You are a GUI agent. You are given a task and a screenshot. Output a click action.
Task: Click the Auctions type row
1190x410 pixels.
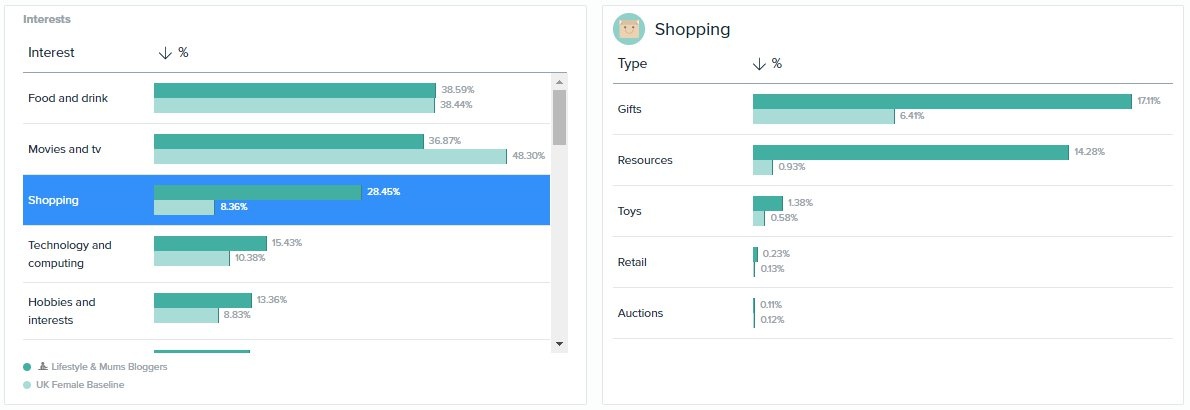coord(896,313)
